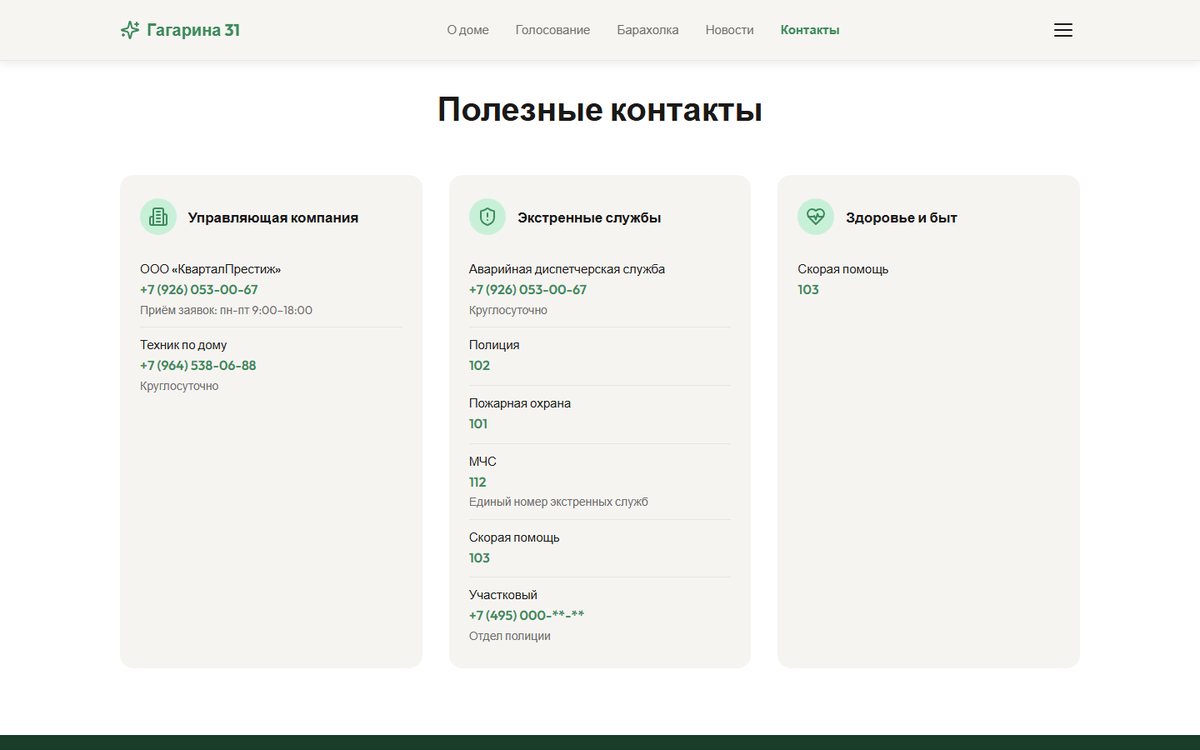
Task: Open the hamburger menu icon
Action: point(1063,30)
